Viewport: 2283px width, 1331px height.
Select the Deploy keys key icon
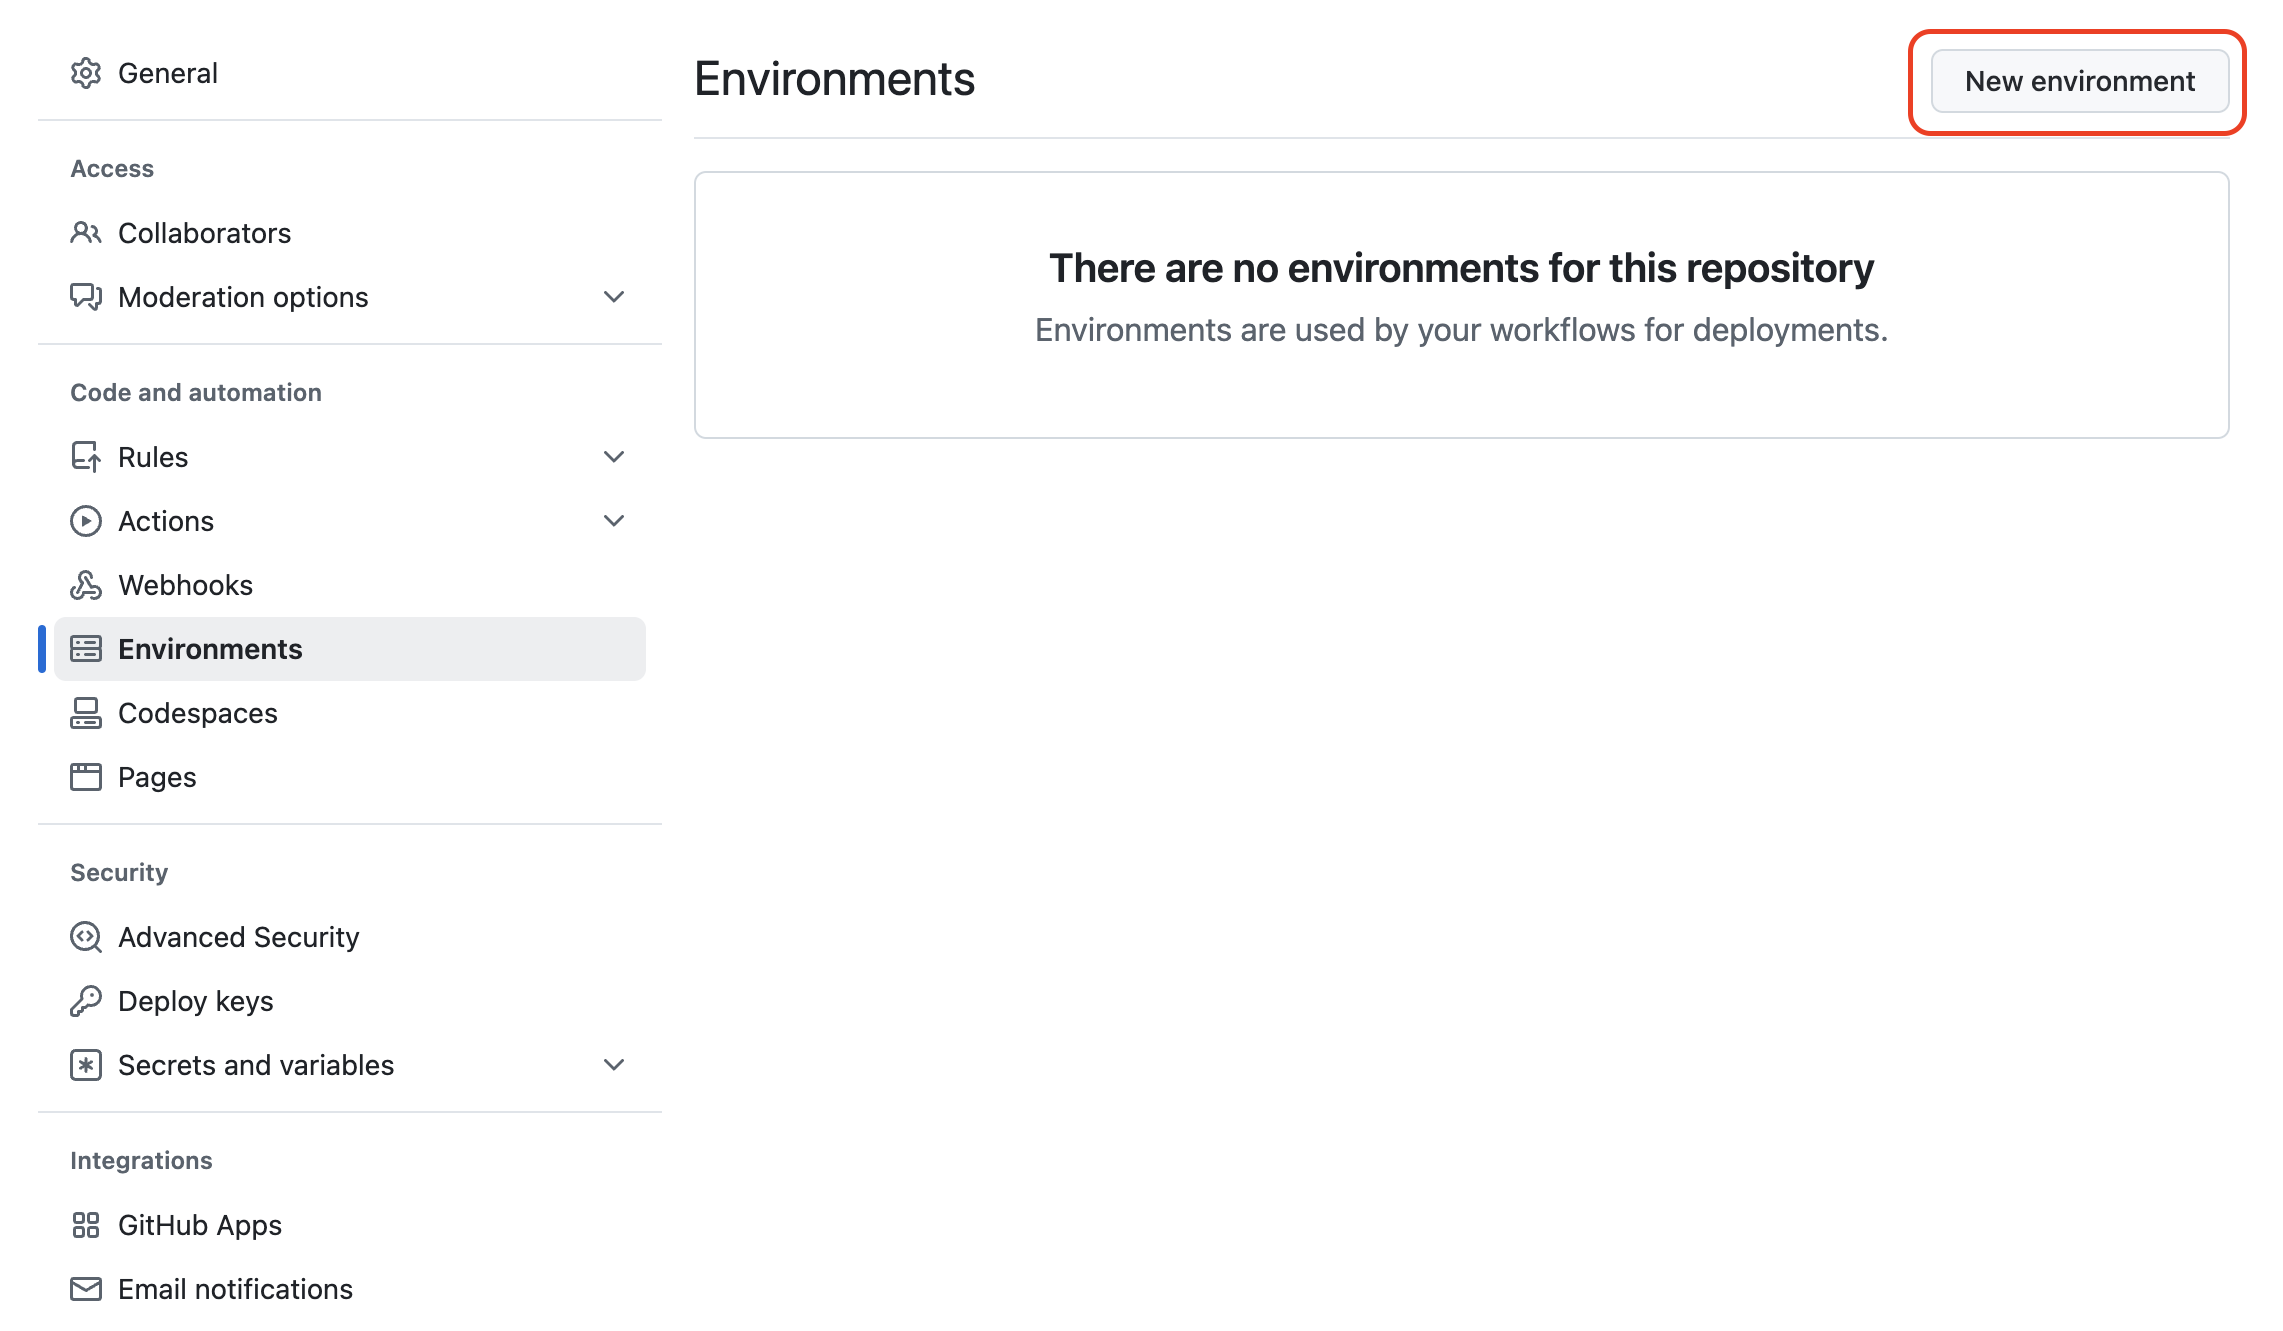click(87, 1001)
